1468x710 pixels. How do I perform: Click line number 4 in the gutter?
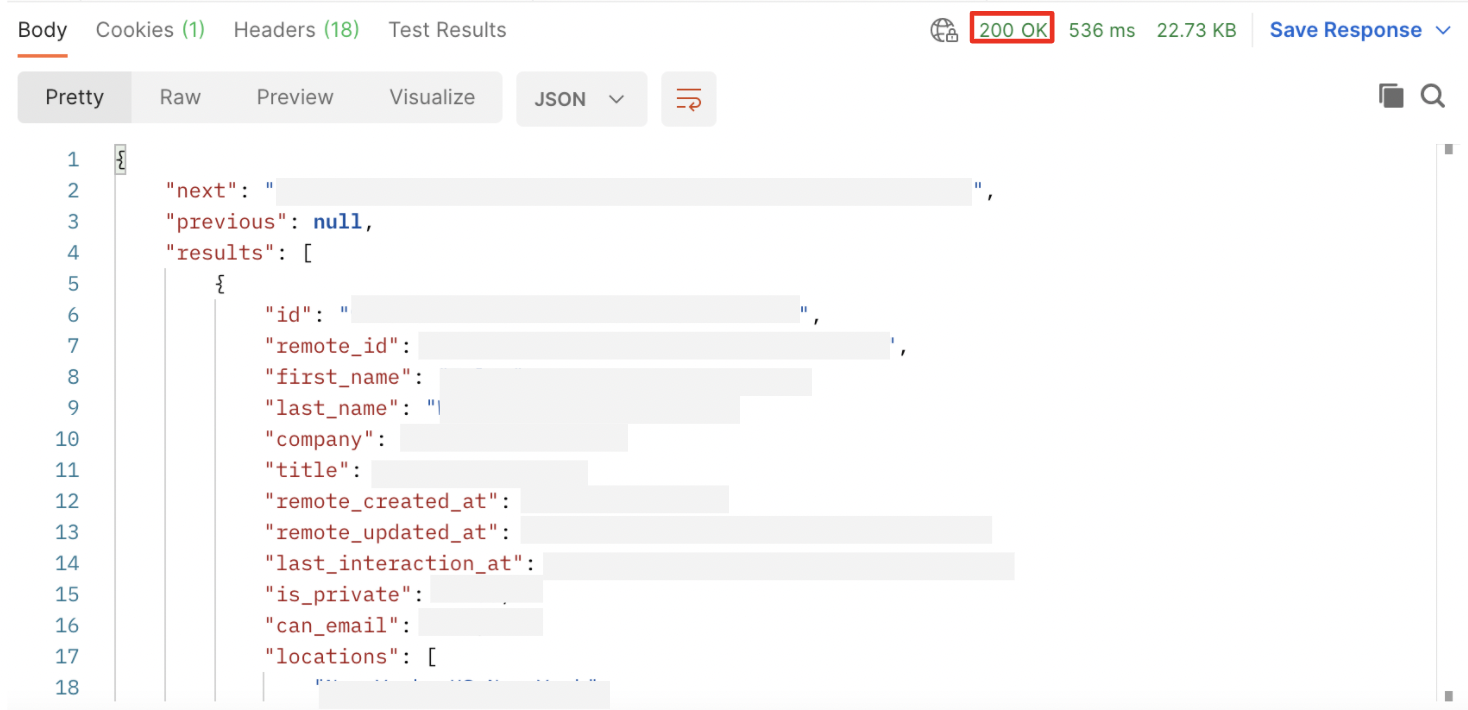coord(72,253)
